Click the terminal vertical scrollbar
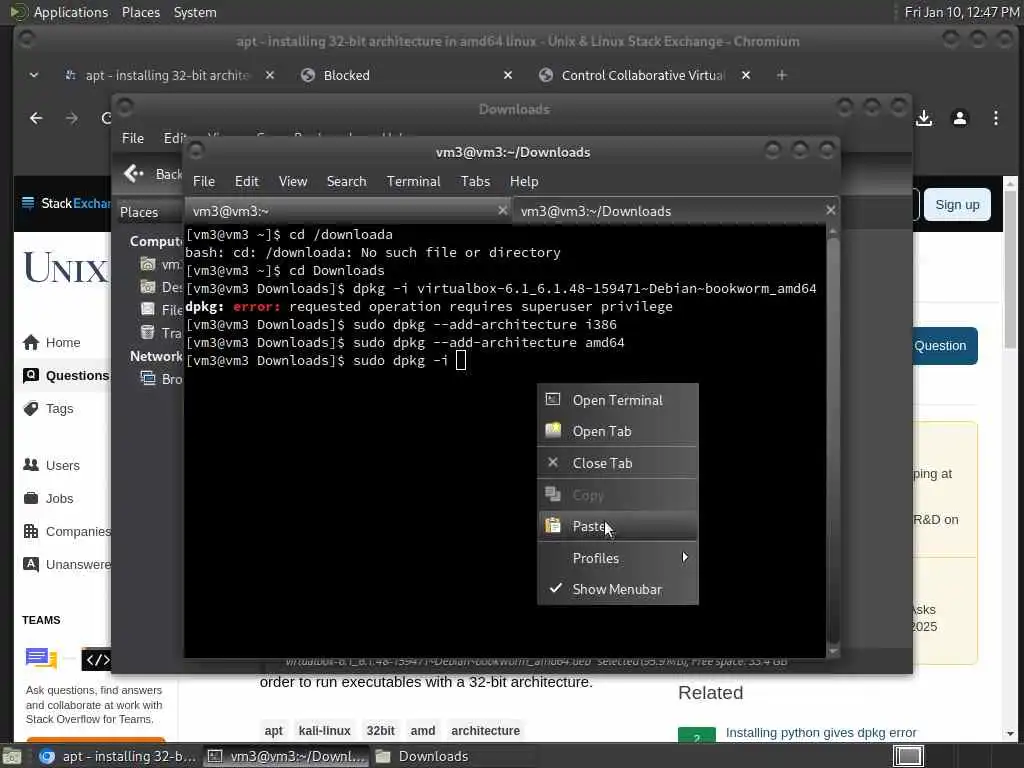Screen dimensions: 1024x768 pyautogui.click(x=833, y=441)
